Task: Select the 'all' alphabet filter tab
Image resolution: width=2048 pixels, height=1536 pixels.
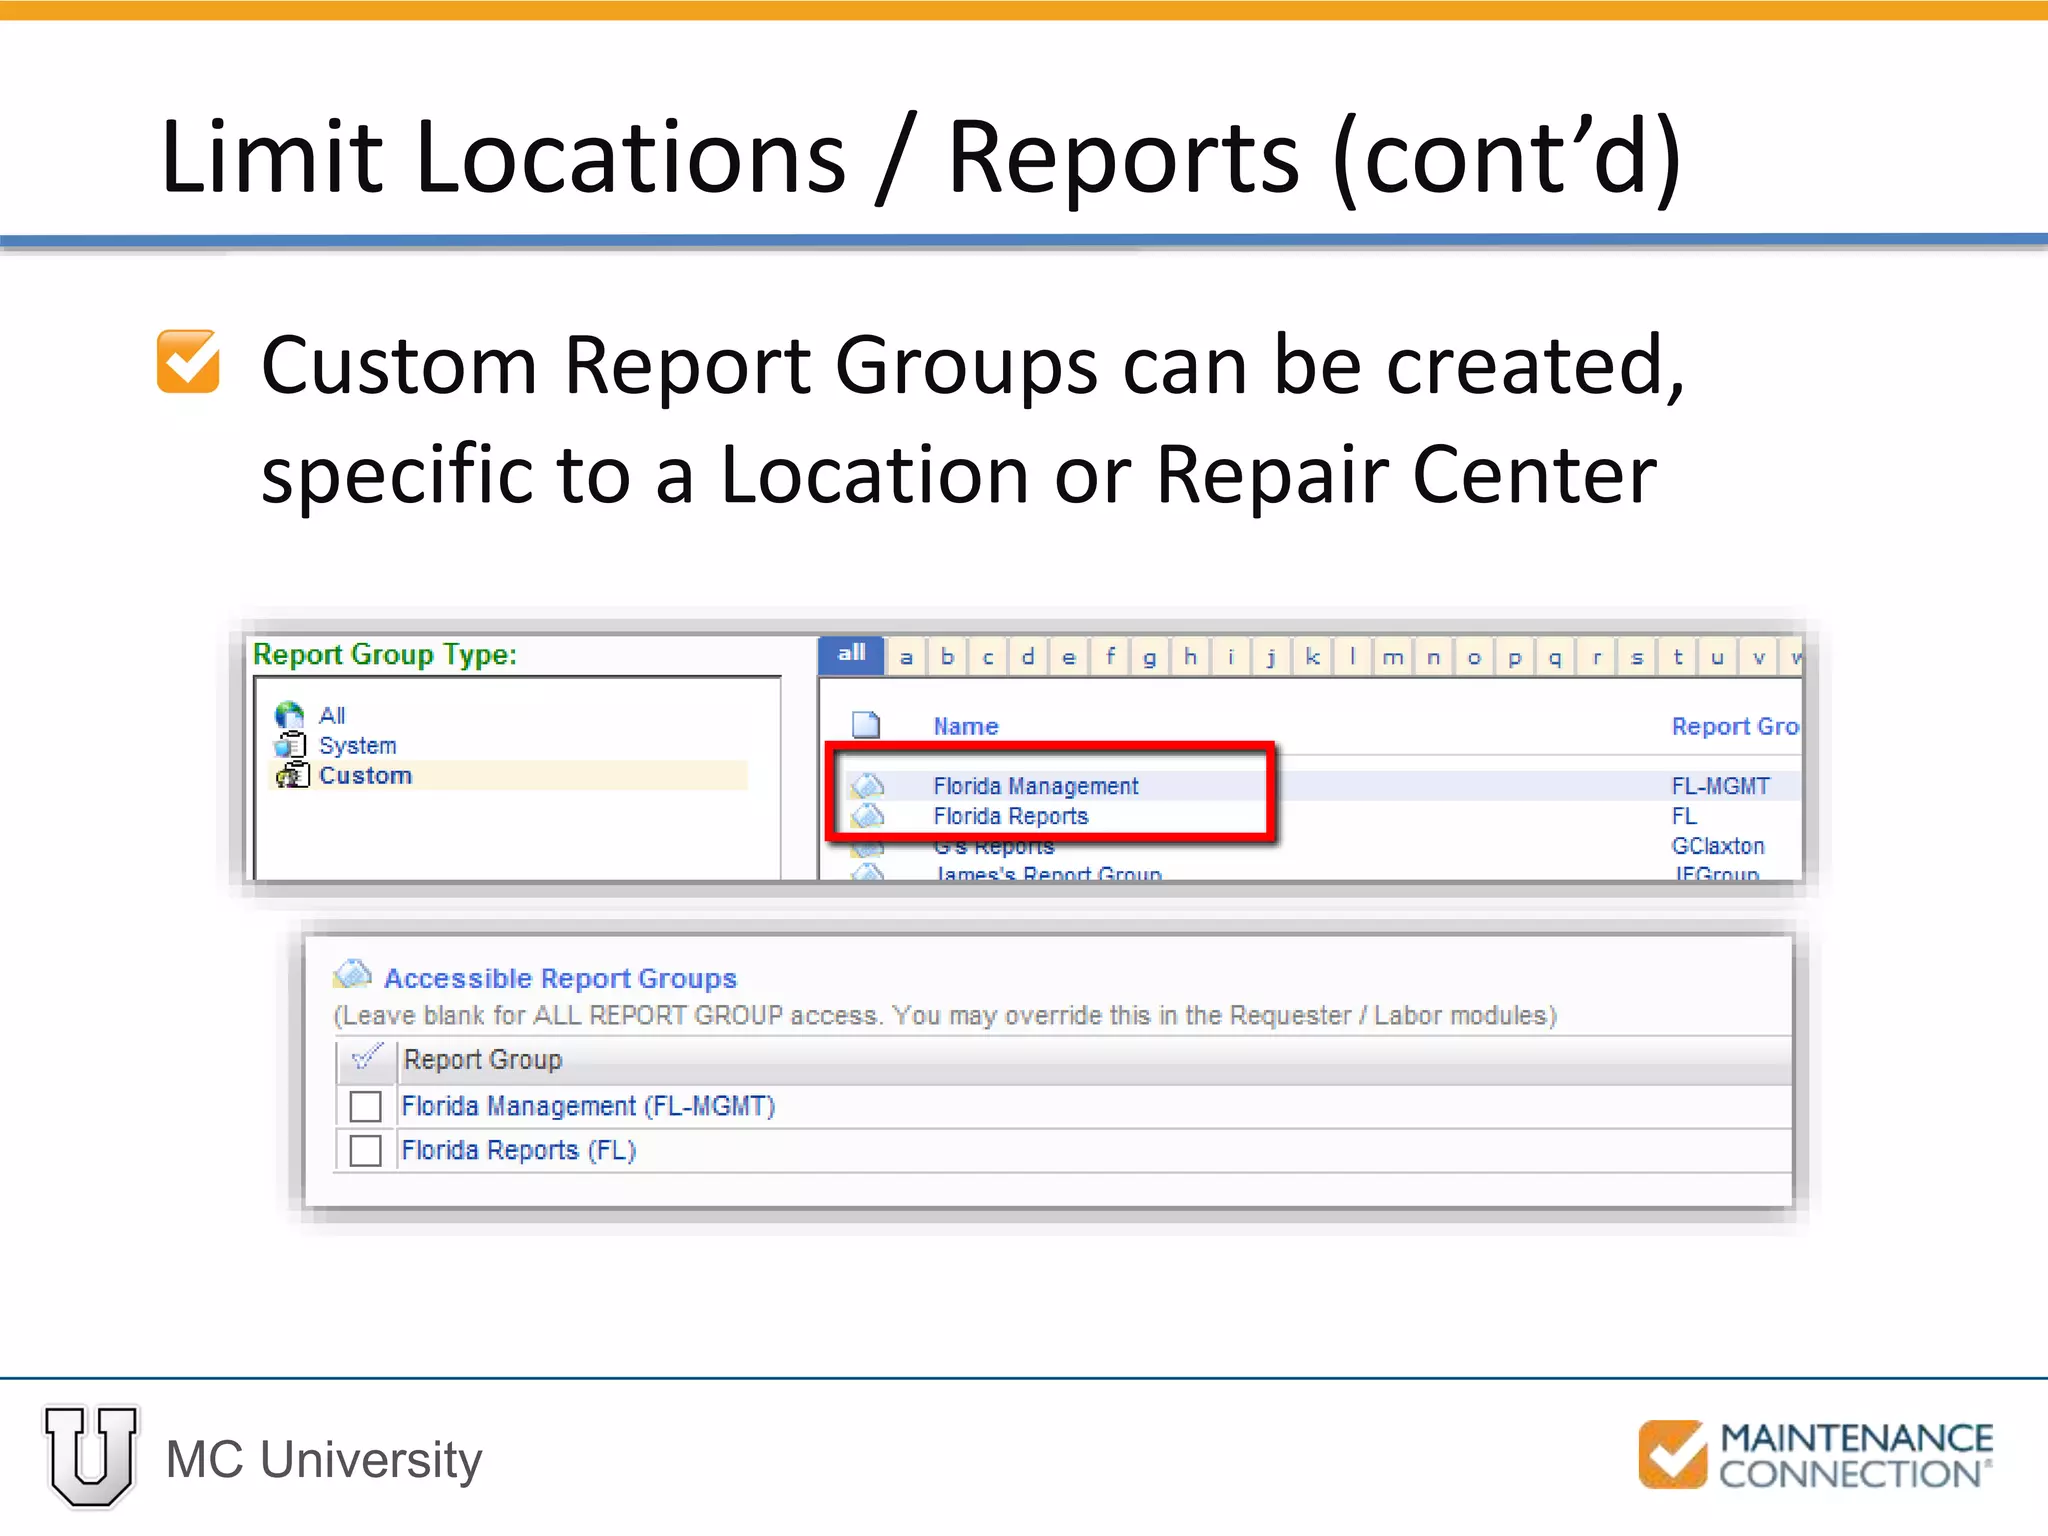Action: point(852,655)
